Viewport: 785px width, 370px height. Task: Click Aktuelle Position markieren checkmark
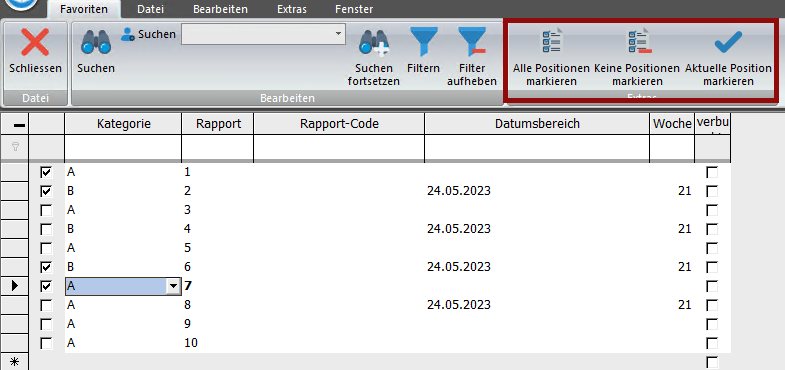pos(728,43)
